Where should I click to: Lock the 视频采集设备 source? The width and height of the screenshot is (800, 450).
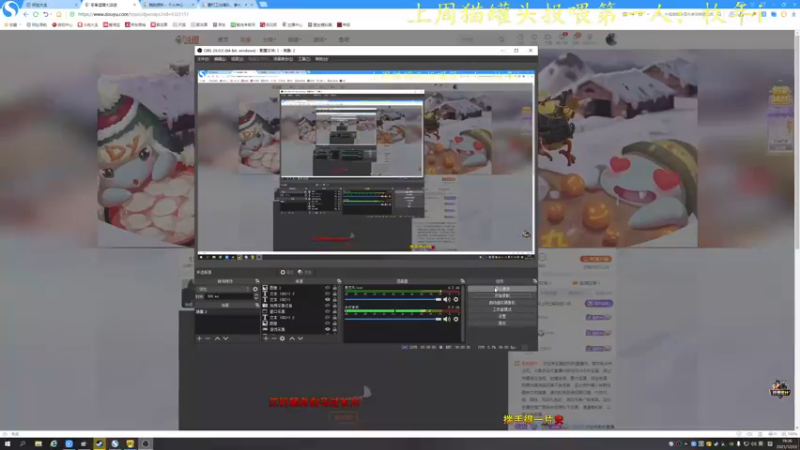tap(335, 306)
